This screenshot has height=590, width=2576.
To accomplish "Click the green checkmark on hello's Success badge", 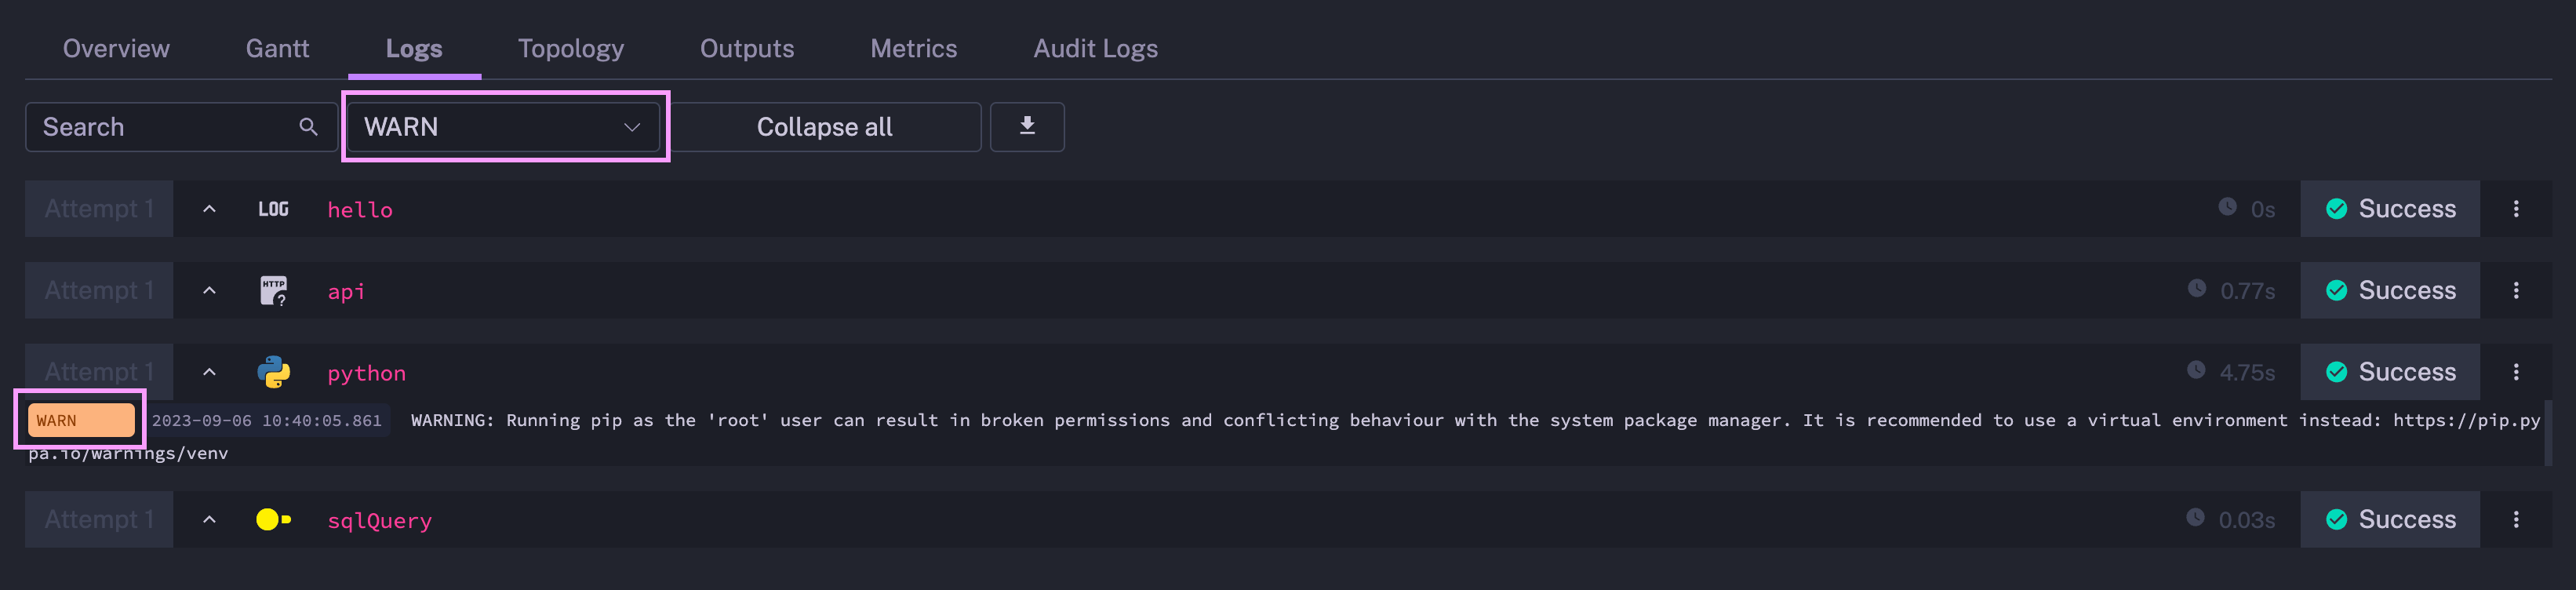I will click(x=2337, y=209).
